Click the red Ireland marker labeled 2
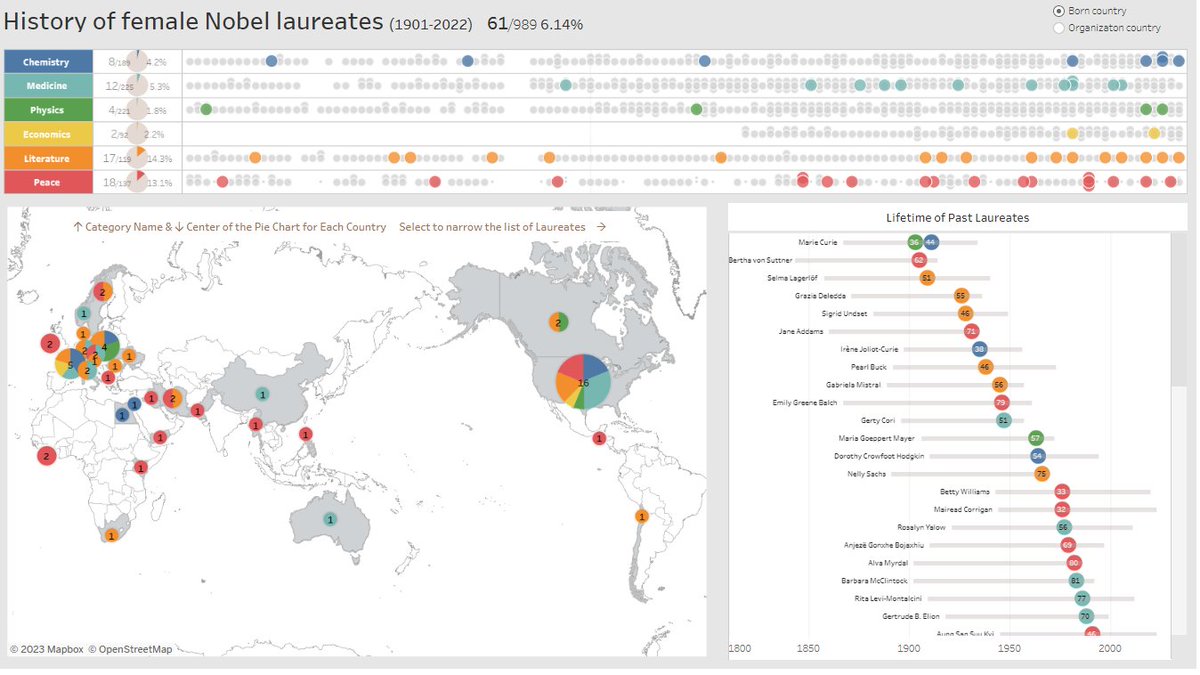Screen dimensions: 1200x675 point(50,344)
